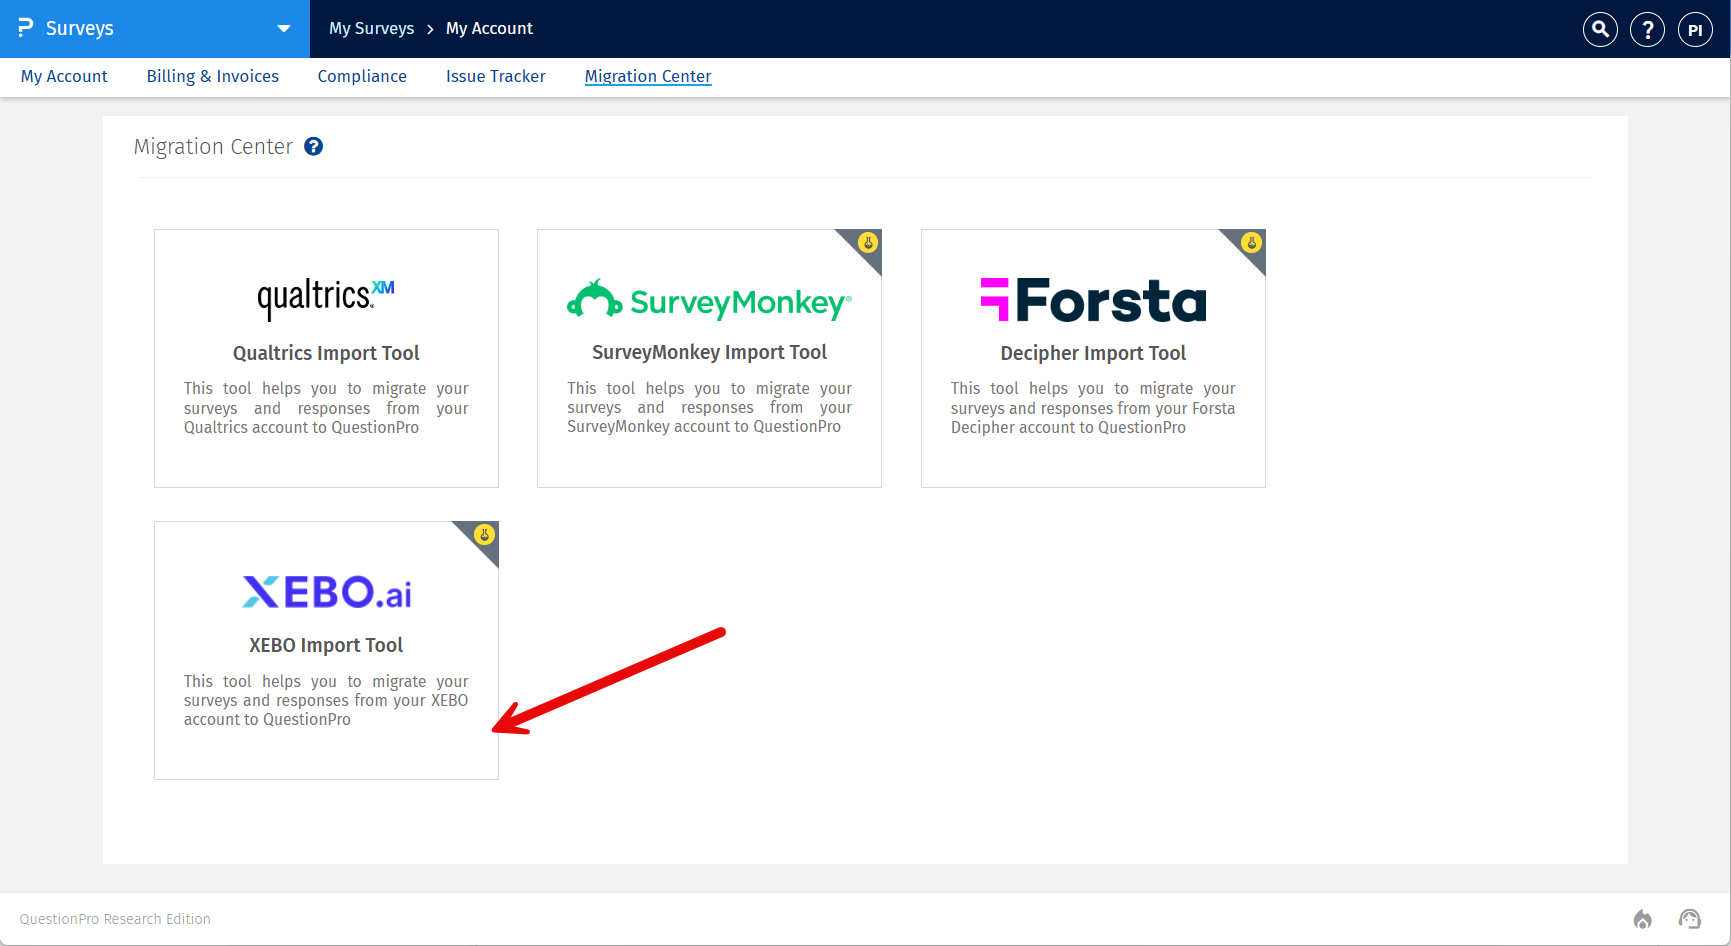Screen dimensions: 1731x946
Task: Go to the Issue Tracker tab
Action: tap(495, 76)
